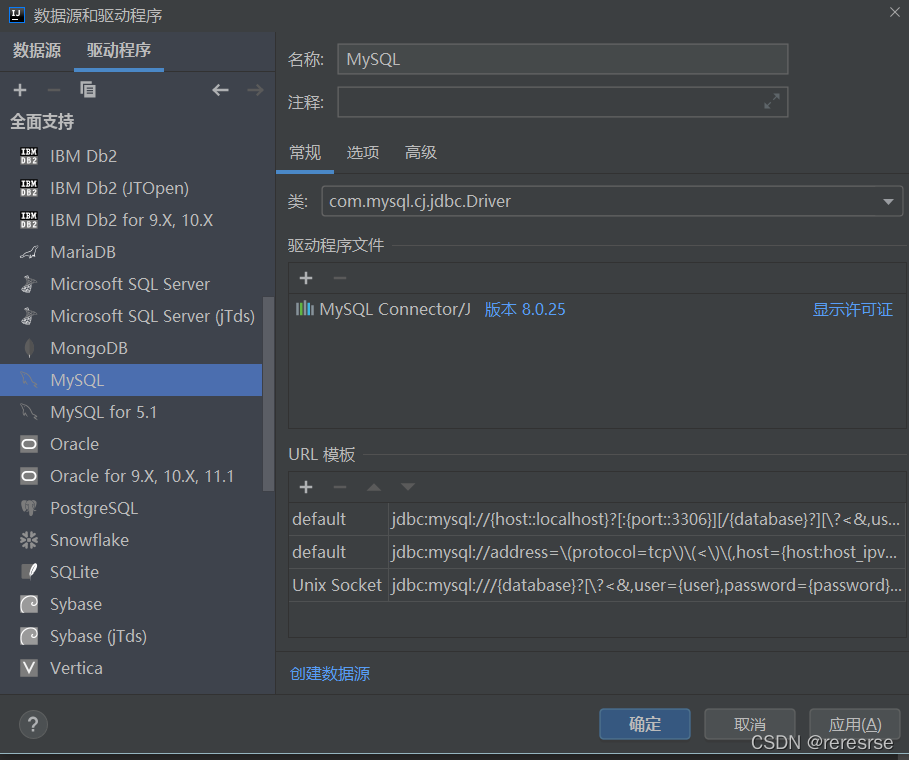Add a new driver with plus icon
This screenshot has height=760, width=909.
20,90
